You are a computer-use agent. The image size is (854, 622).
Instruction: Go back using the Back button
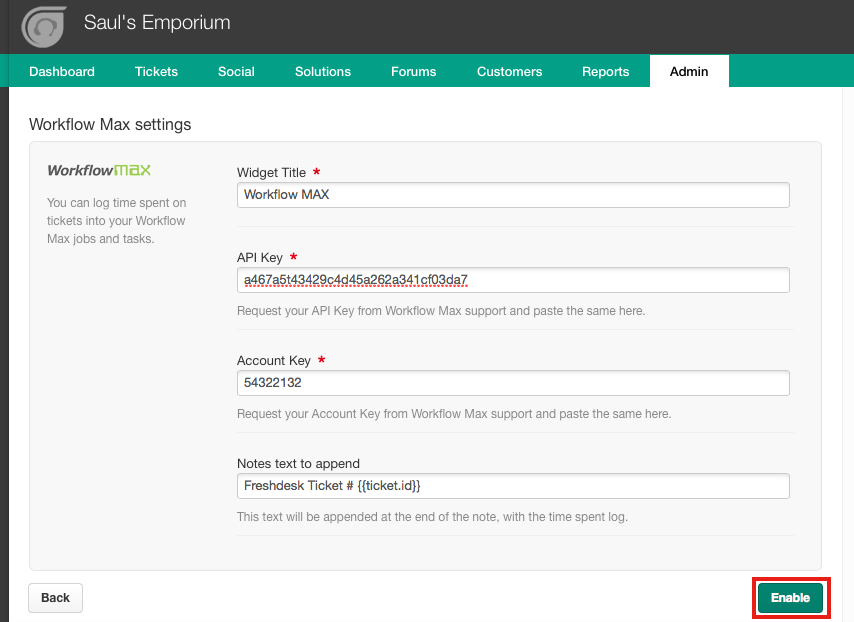(x=56, y=597)
